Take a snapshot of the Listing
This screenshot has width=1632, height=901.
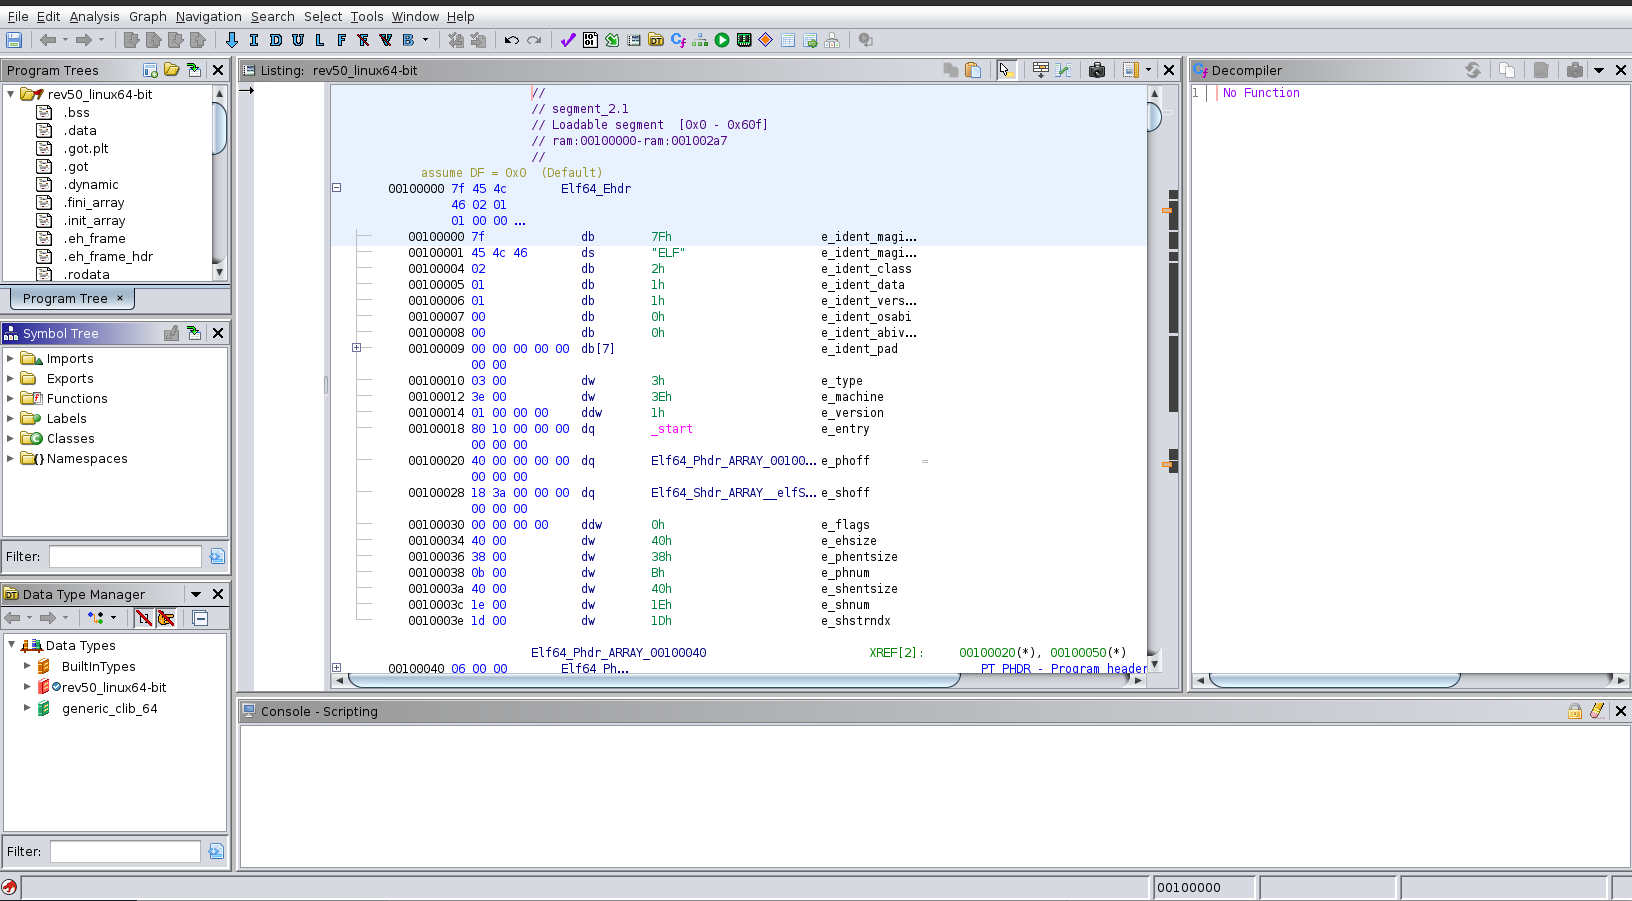coord(1097,70)
